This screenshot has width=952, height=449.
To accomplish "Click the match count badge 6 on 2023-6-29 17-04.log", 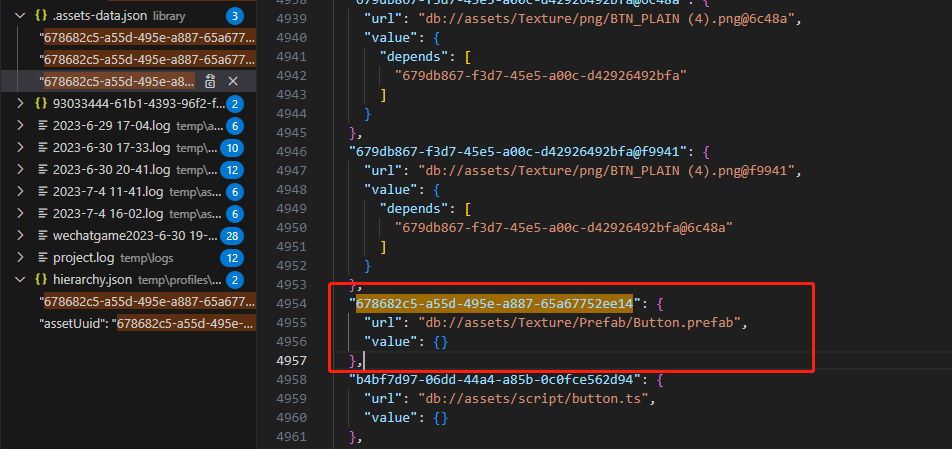I will click(234, 126).
